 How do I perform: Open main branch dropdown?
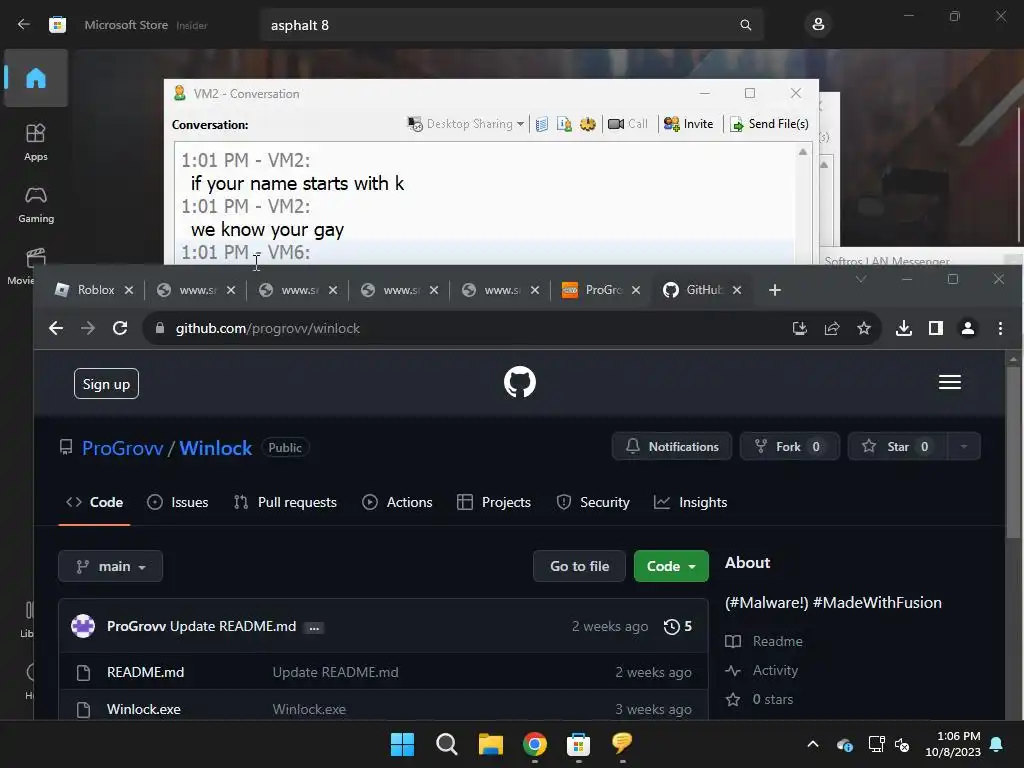click(x=110, y=566)
